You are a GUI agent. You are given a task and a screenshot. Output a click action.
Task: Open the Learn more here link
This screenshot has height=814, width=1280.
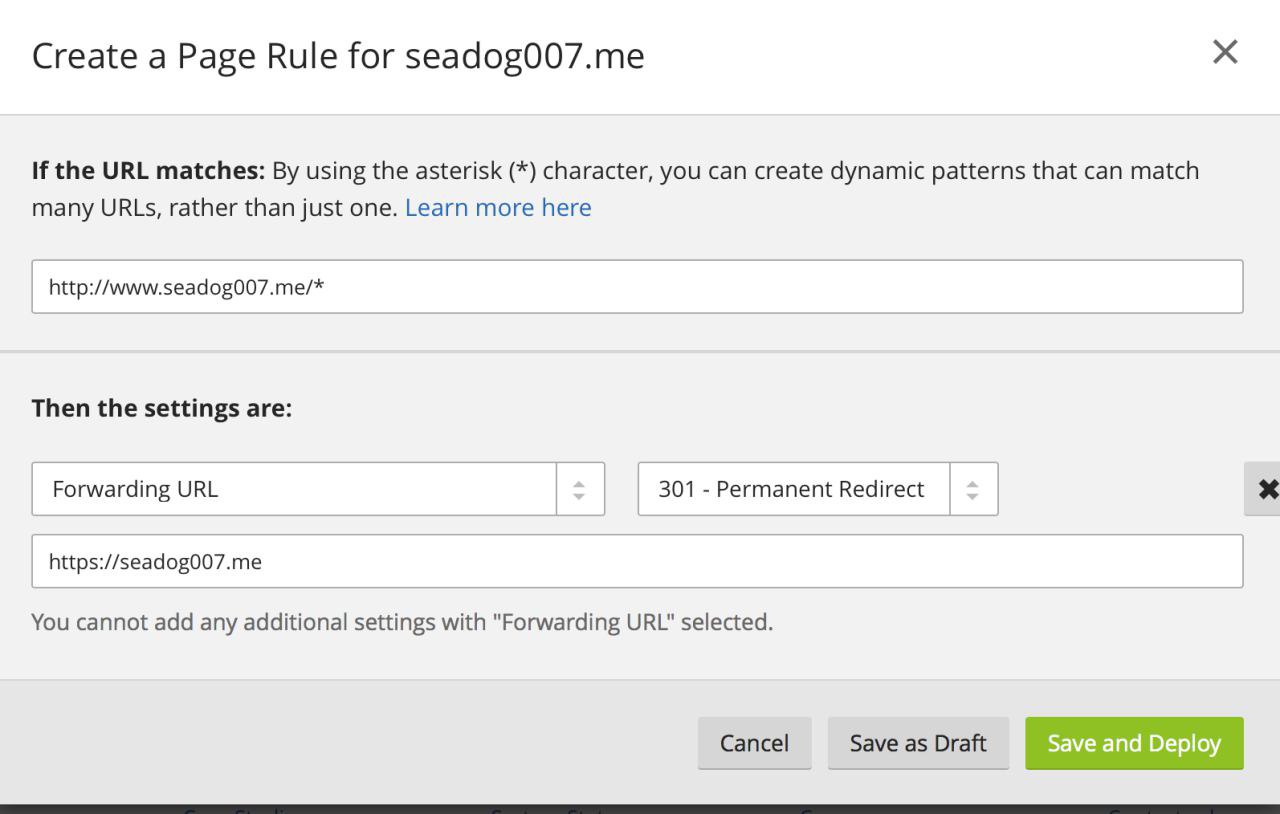pyautogui.click(x=498, y=208)
